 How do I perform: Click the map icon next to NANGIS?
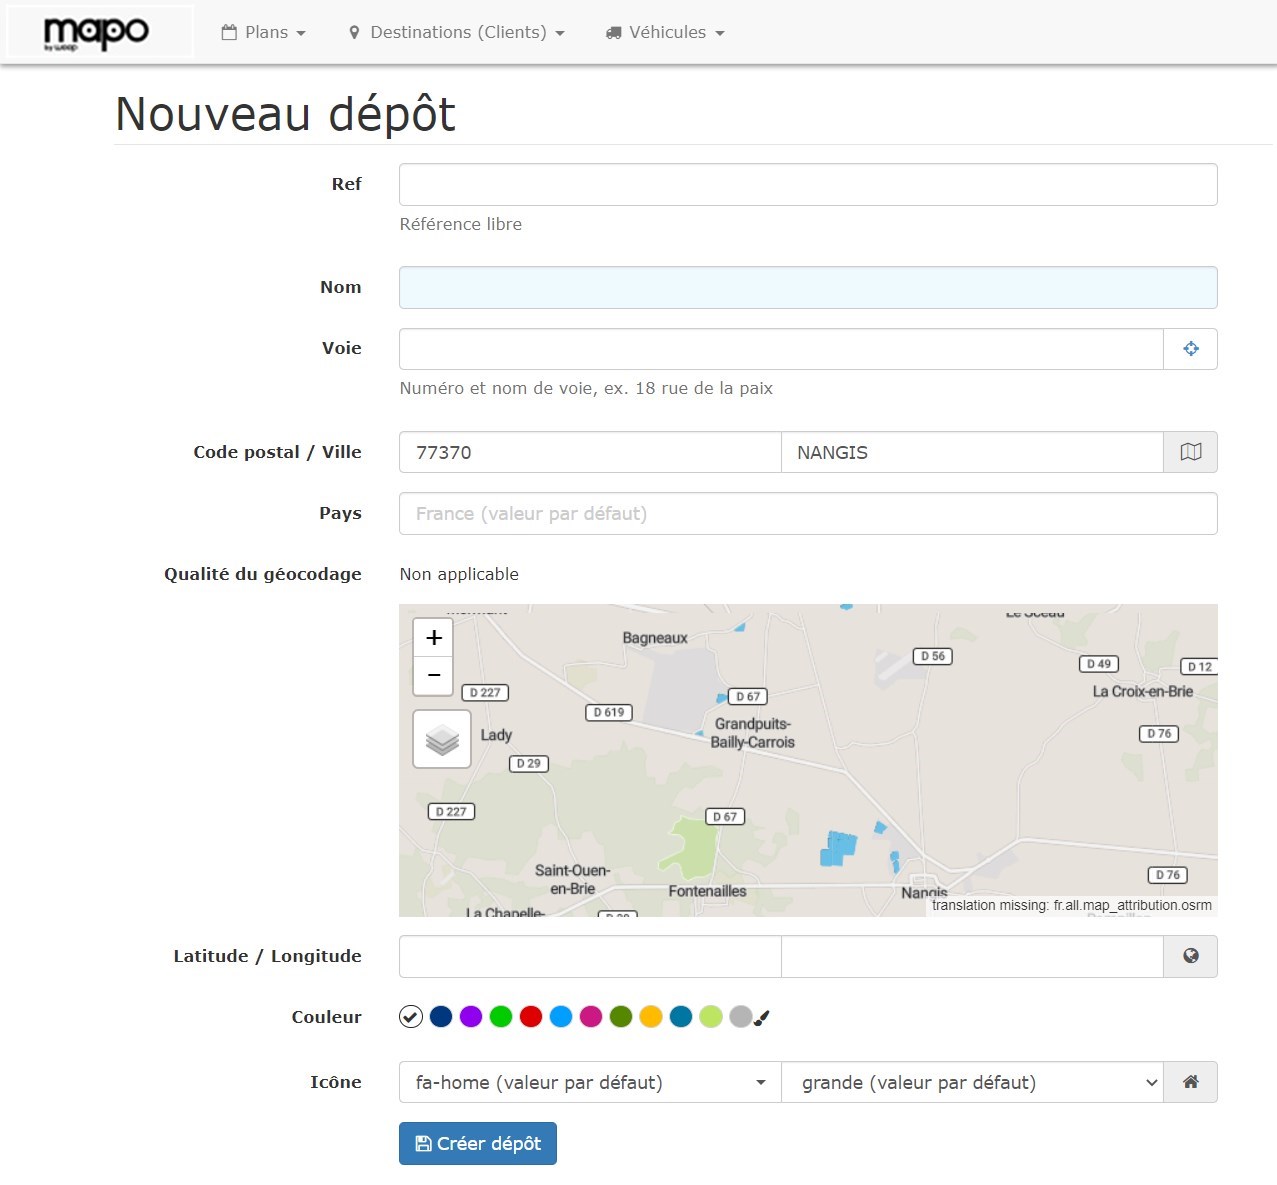(x=1190, y=452)
